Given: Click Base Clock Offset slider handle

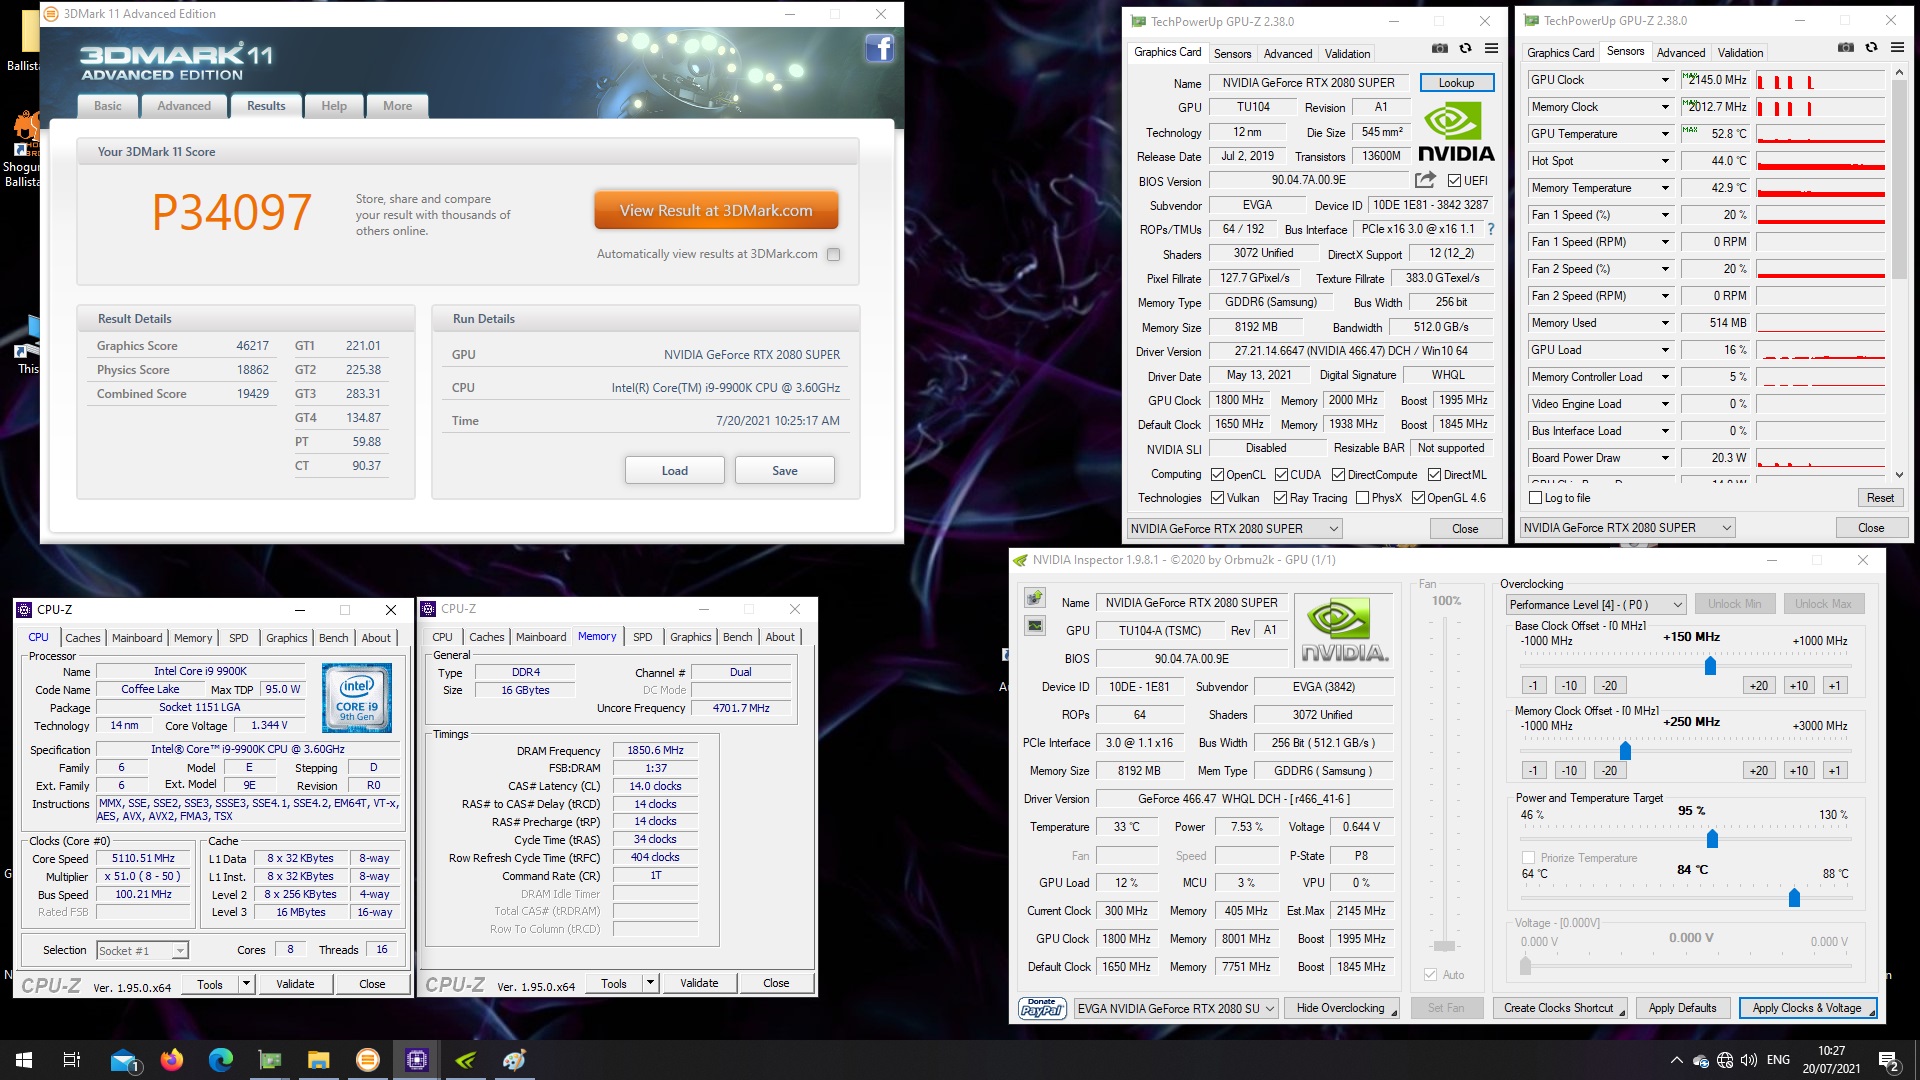Looking at the screenshot, I should pyautogui.click(x=1710, y=666).
